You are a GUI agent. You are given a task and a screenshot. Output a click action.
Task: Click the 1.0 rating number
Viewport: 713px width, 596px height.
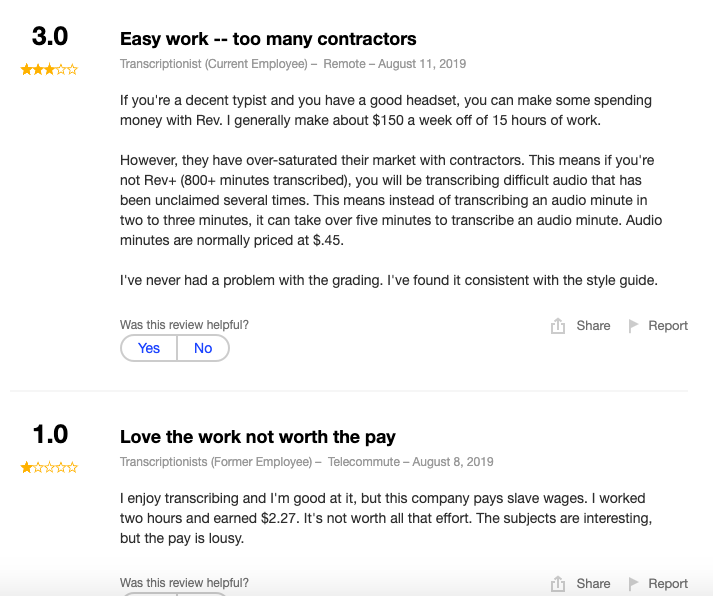point(50,434)
